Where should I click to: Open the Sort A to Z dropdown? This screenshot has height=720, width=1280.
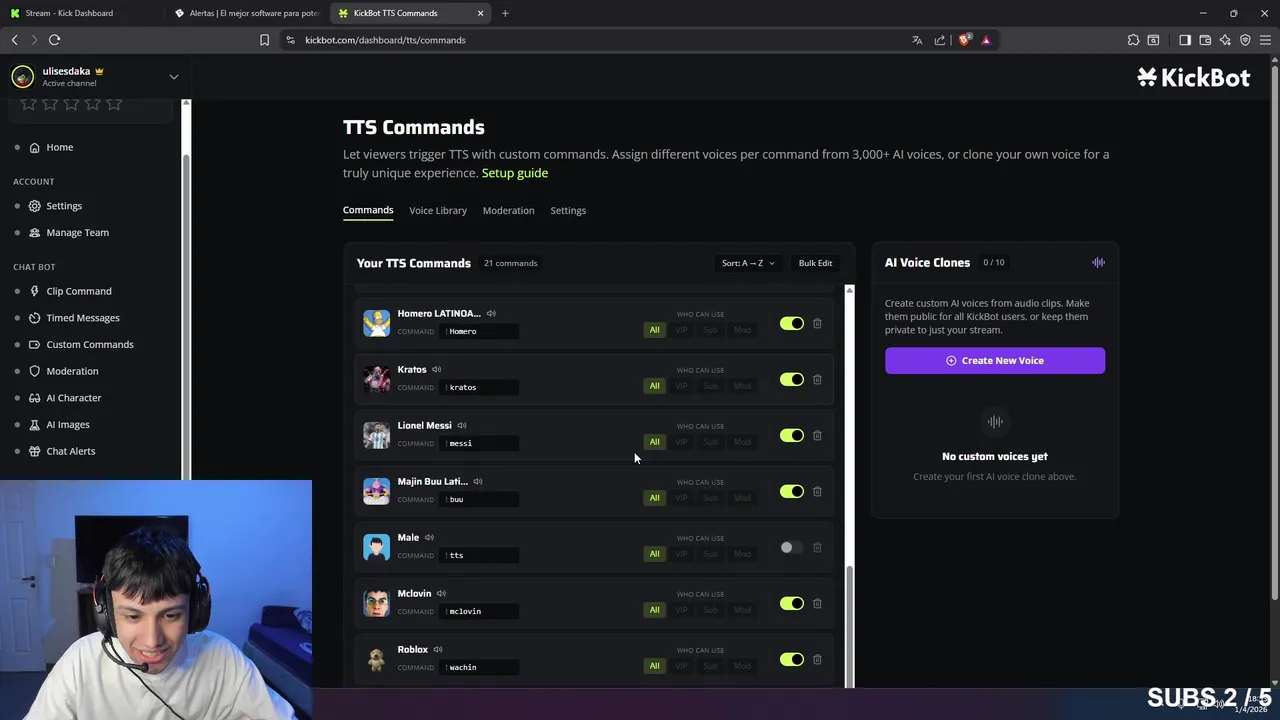(748, 263)
